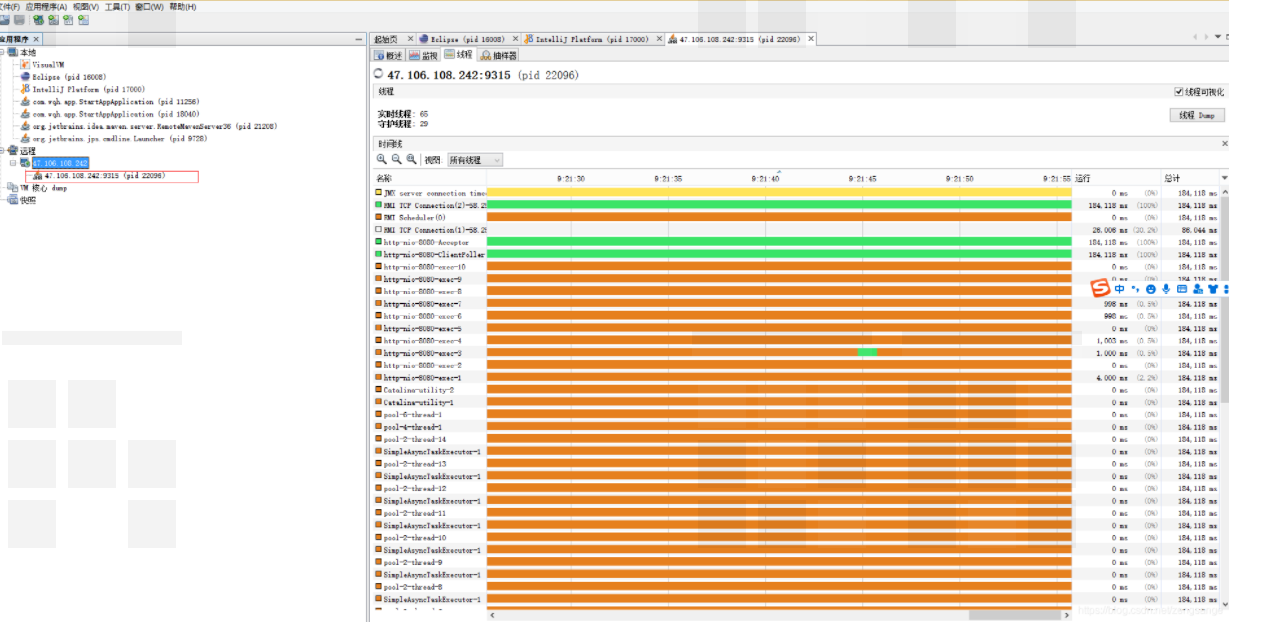Click the cmdline.Launcher Java icon
The width and height of the screenshot is (1264, 631).
tap(25, 138)
